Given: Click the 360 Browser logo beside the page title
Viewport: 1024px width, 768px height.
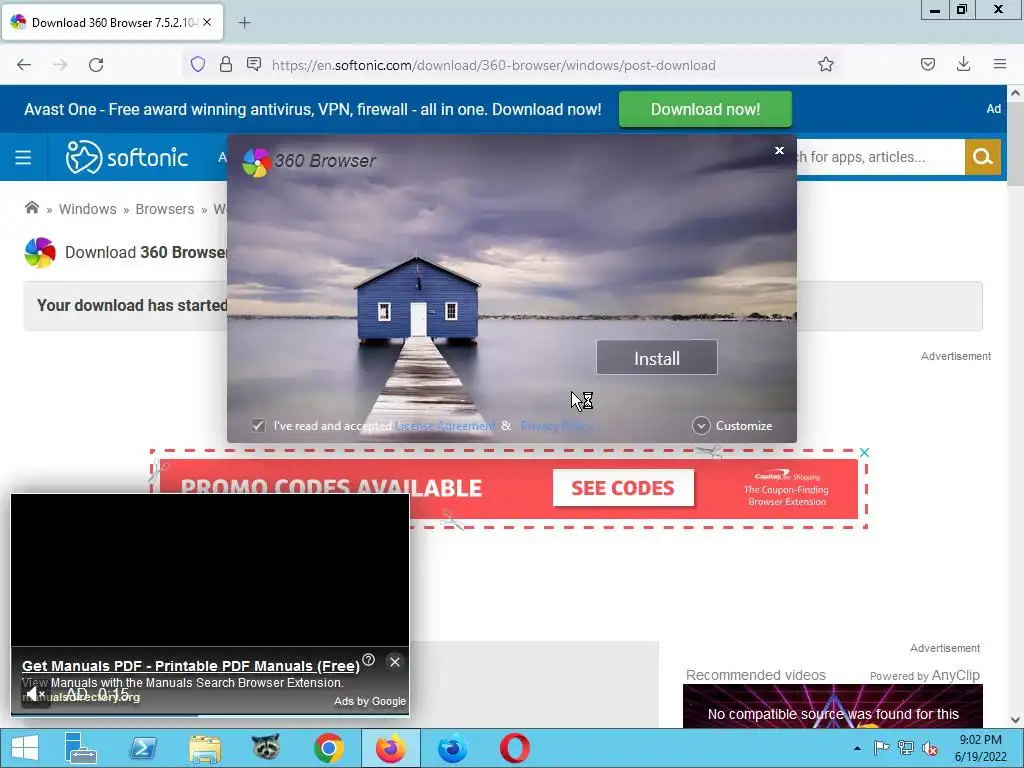Looking at the screenshot, I should pyautogui.click(x=40, y=253).
